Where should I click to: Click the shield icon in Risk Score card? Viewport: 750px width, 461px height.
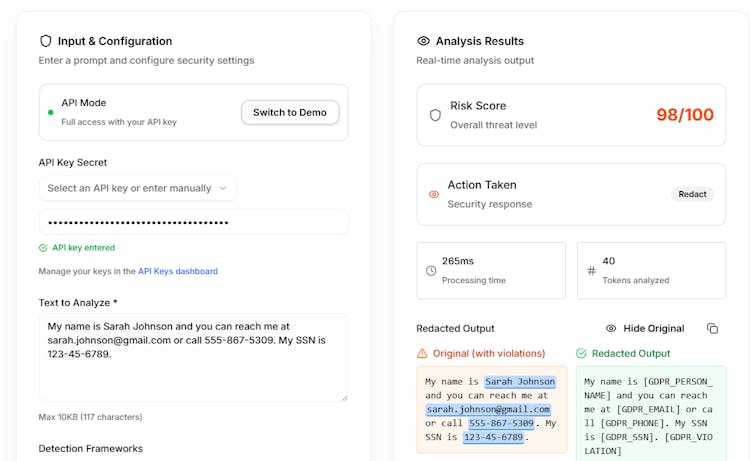click(x=435, y=115)
